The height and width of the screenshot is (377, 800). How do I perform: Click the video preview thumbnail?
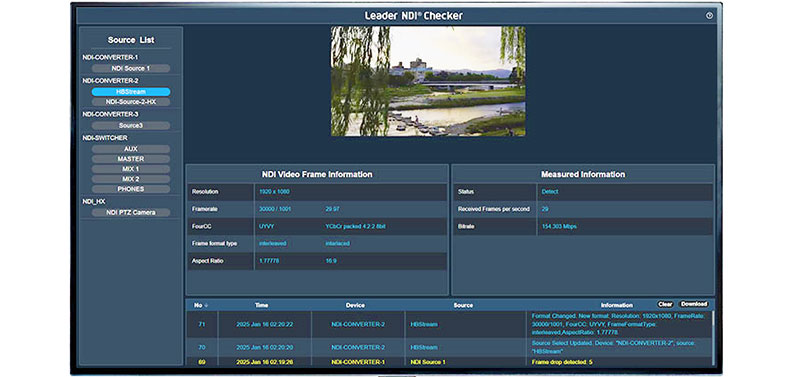click(x=428, y=81)
